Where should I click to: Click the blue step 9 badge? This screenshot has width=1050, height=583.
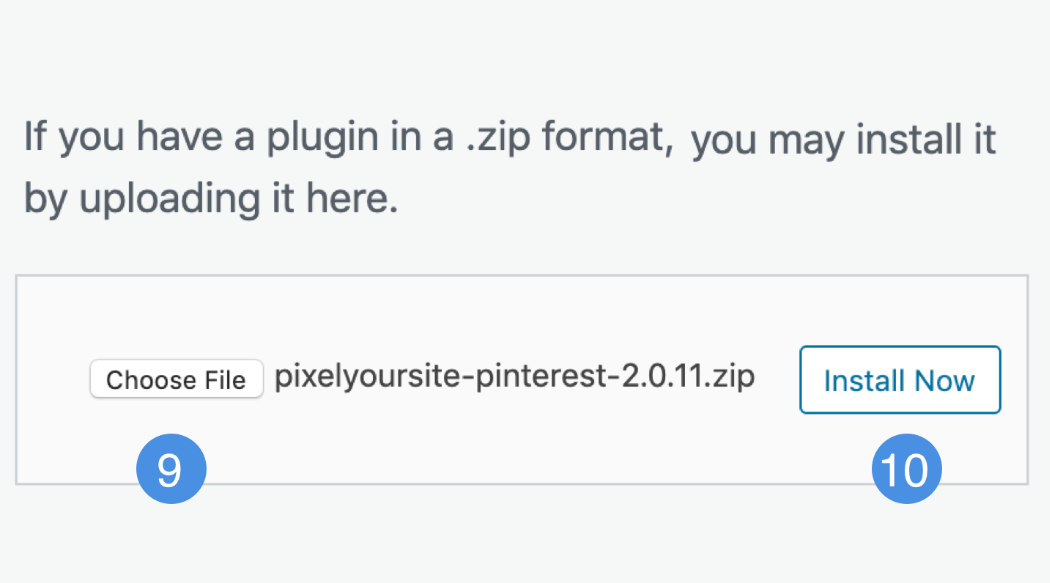(170, 469)
